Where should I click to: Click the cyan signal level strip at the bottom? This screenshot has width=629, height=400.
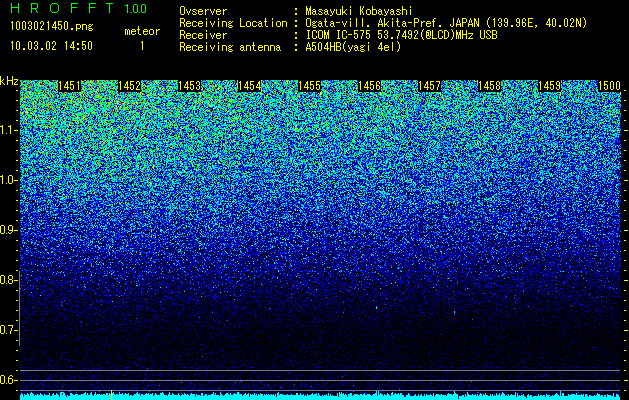pos(321,396)
